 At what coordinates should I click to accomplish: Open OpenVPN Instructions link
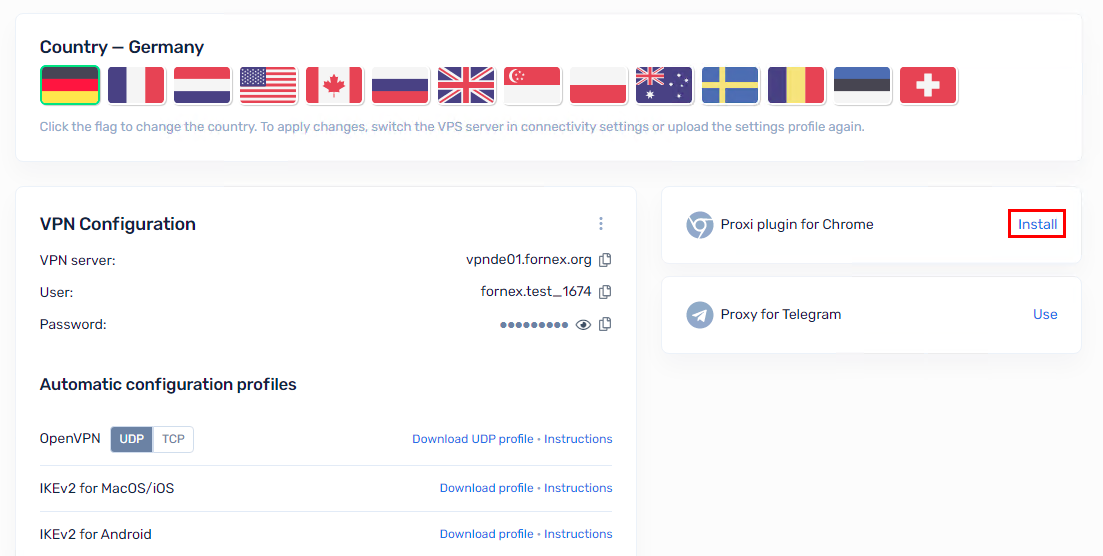tap(578, 439)
